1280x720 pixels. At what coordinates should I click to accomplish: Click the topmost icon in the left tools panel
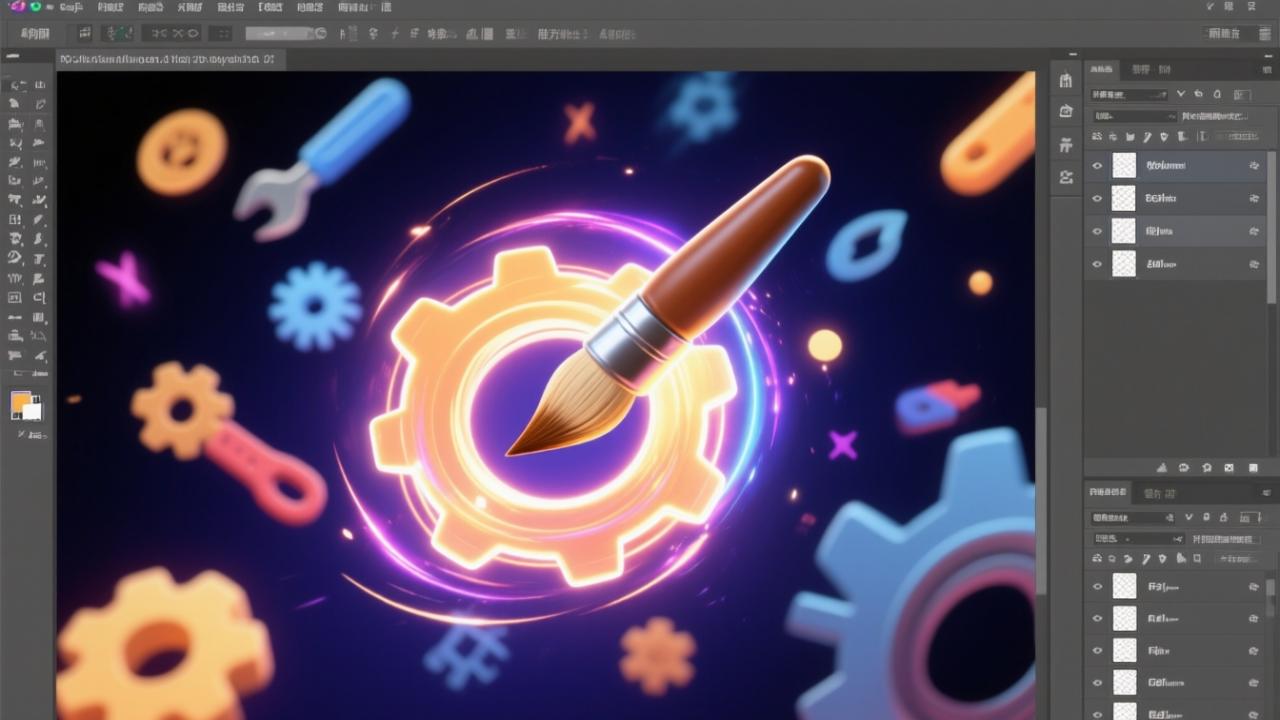15,86
